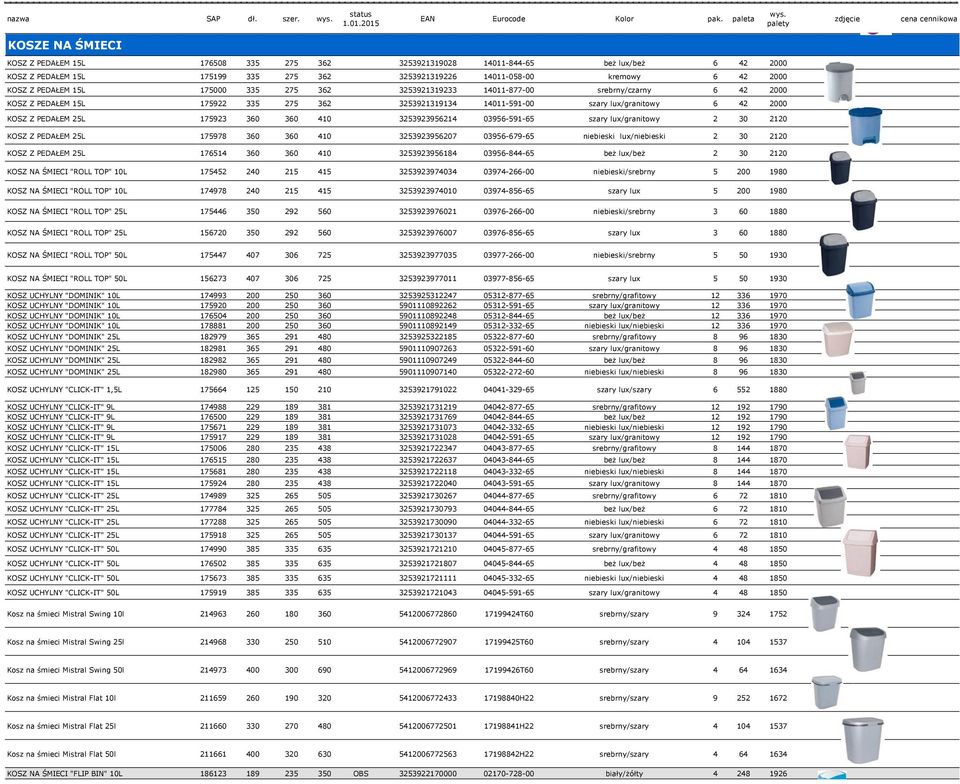Select color 'biały/żółty' in Flip Bin row

tap(624, 774)
